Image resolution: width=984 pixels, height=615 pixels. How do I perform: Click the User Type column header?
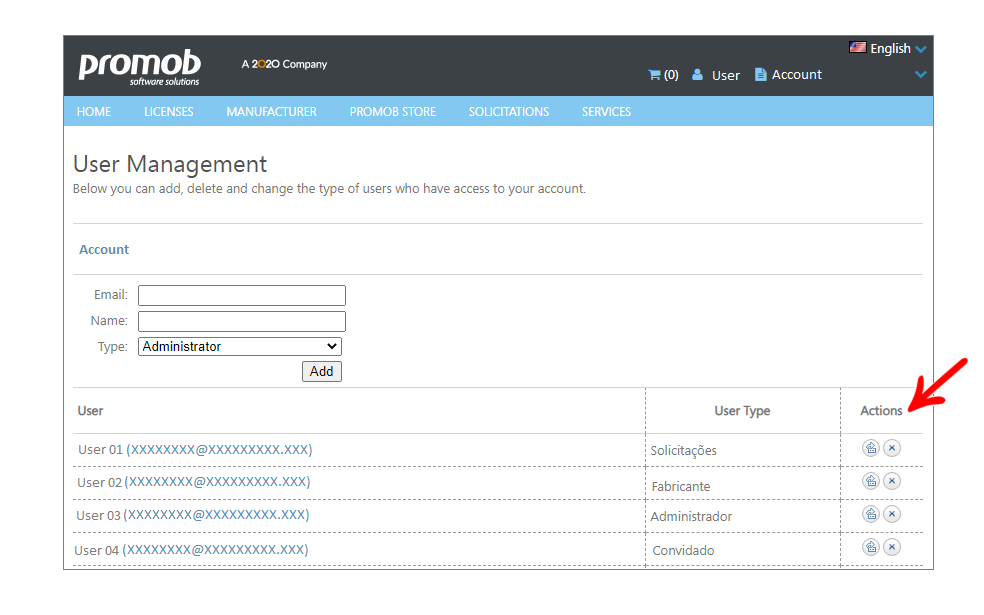point(742,411)
